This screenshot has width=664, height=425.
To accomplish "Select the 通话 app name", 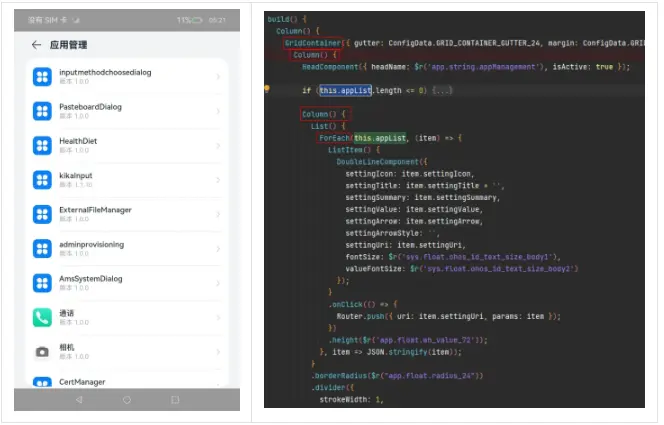I will [67, 314].
